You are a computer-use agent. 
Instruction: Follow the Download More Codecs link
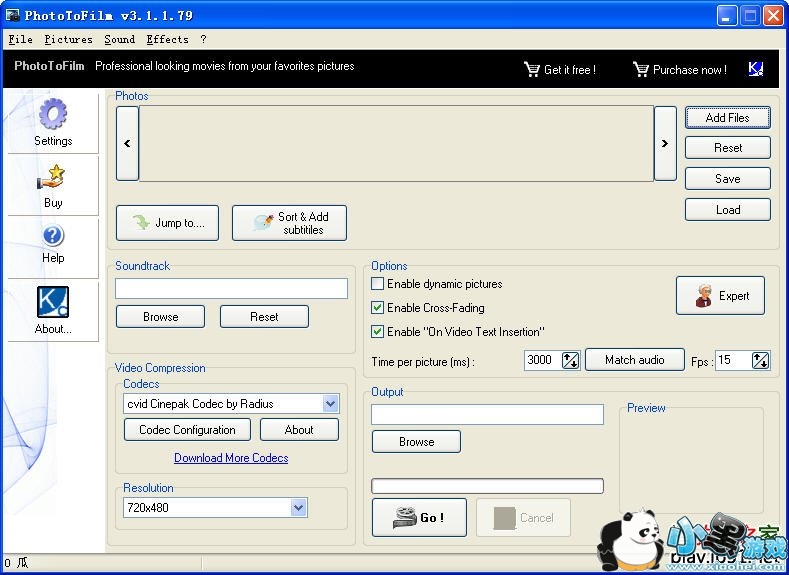pyautogui.click(x=231, y=458)
